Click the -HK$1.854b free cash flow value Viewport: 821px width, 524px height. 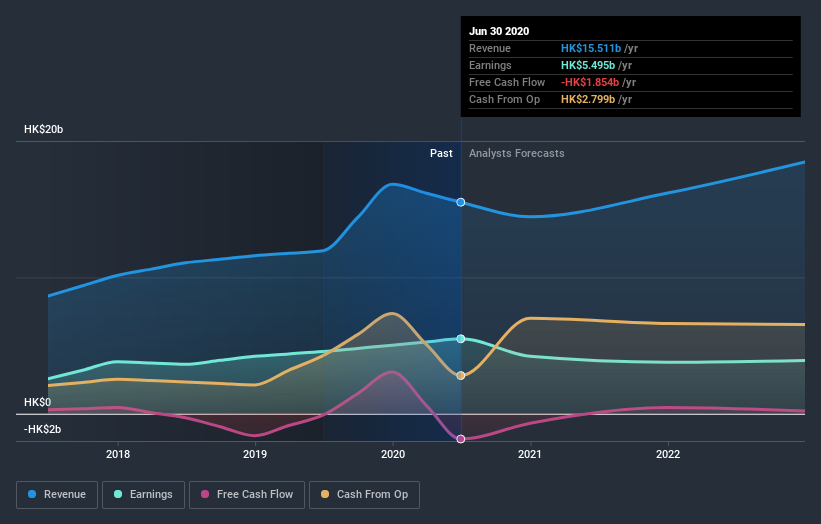tap(590, 82)
